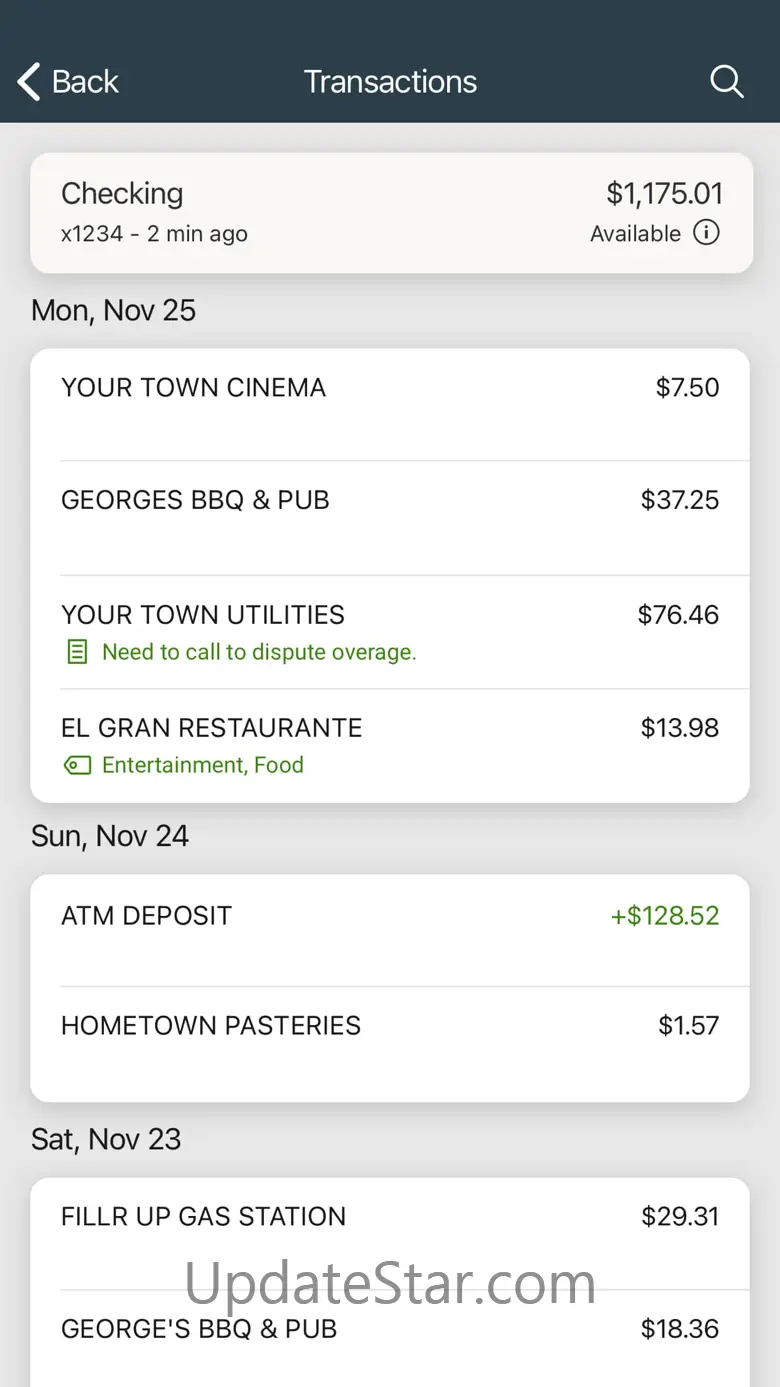Open the dispute overage note text
The image size is (780, 1387).
(259, 653)
